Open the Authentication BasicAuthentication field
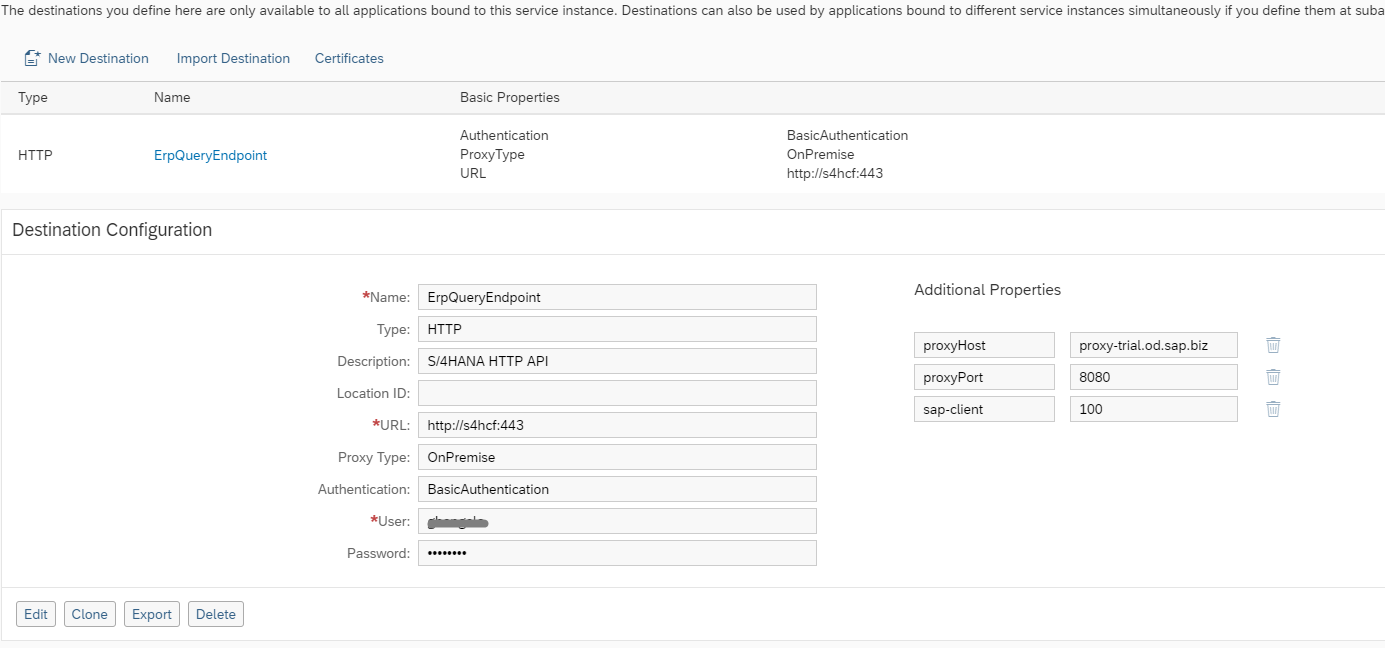 pyautogui.click(x=617, y=489)
